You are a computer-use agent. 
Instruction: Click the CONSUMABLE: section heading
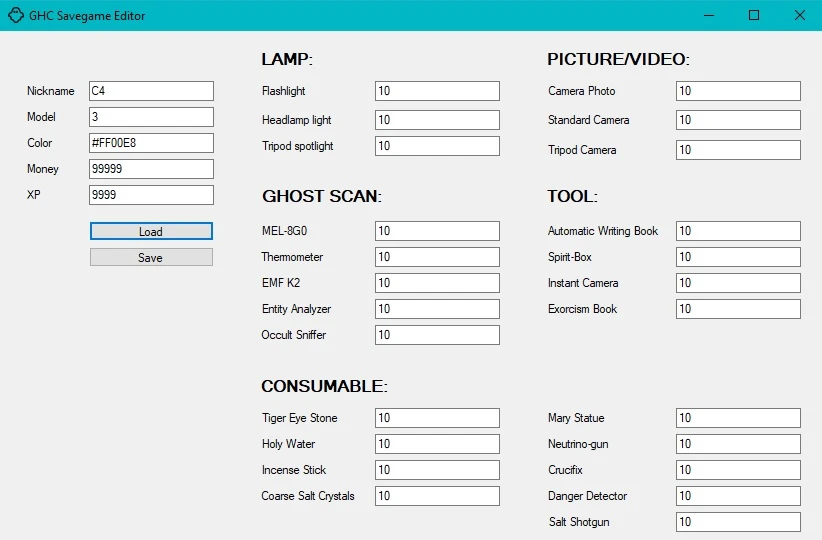click(x=325, y=386)
